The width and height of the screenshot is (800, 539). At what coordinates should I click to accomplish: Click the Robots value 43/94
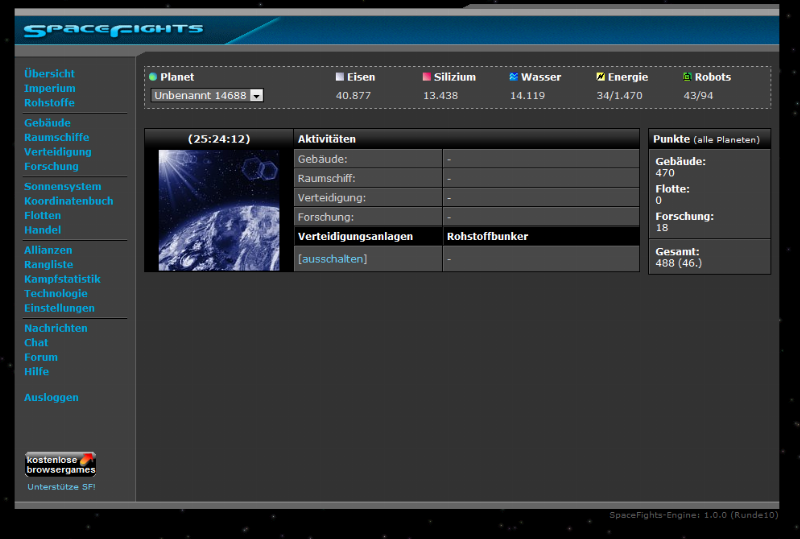(698, 95)
